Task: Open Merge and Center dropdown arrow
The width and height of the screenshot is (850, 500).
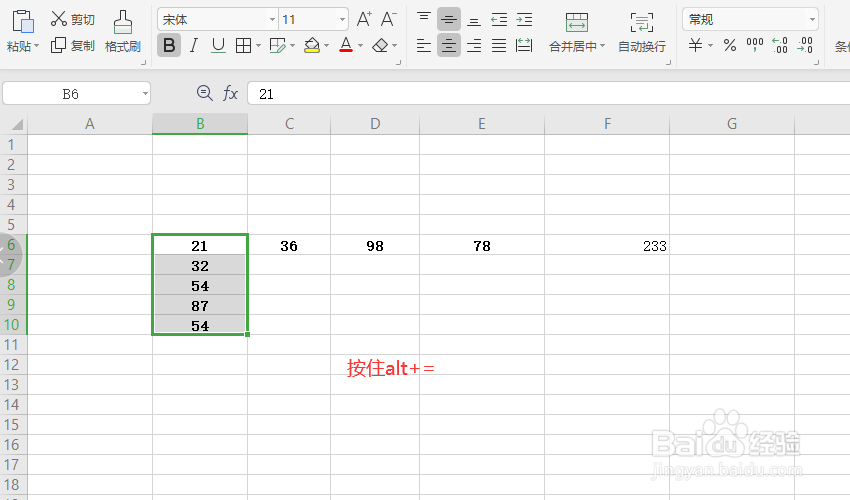Action: (x=602, y=46)
